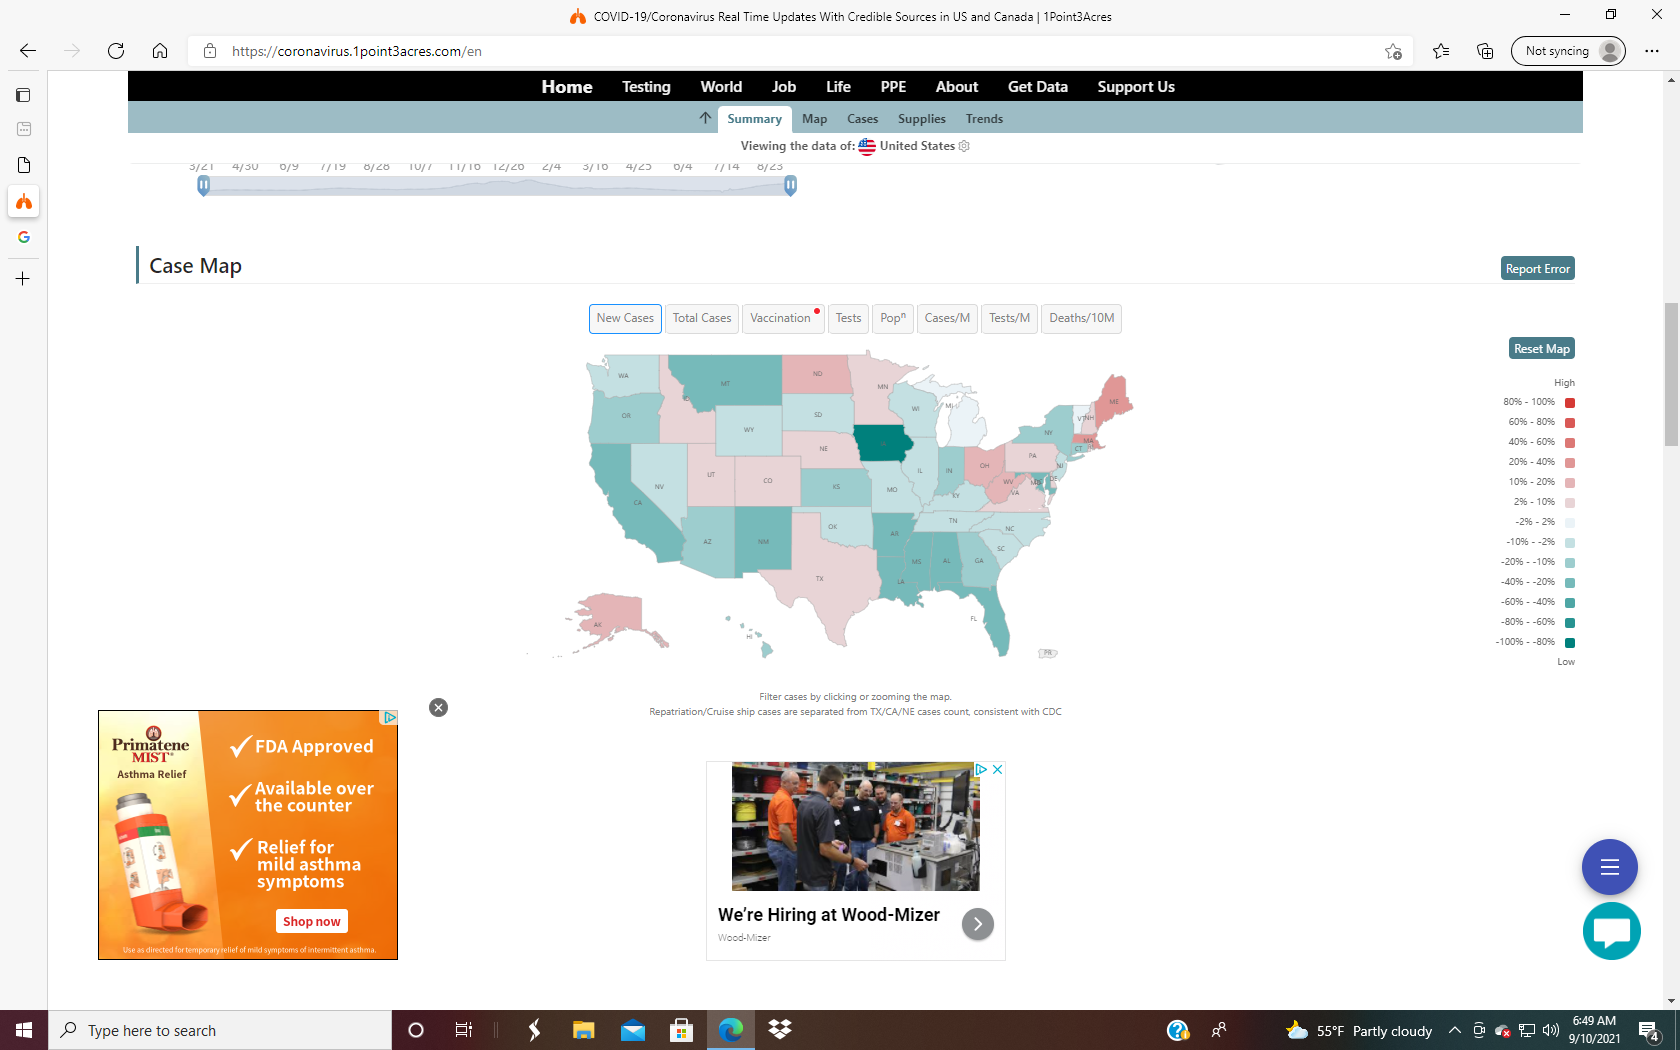Open Dropbox from taskbar
1680x1050 pixels.
pos(780,1030)
